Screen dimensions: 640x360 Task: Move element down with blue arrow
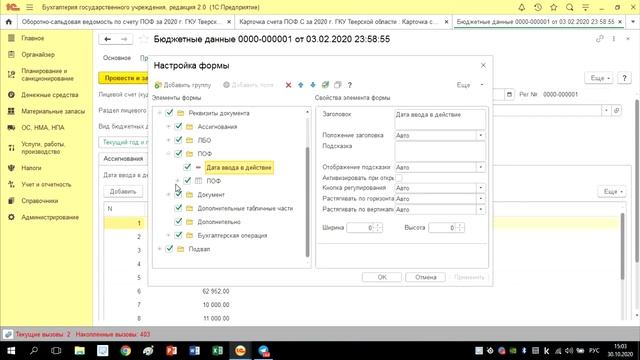313,85
